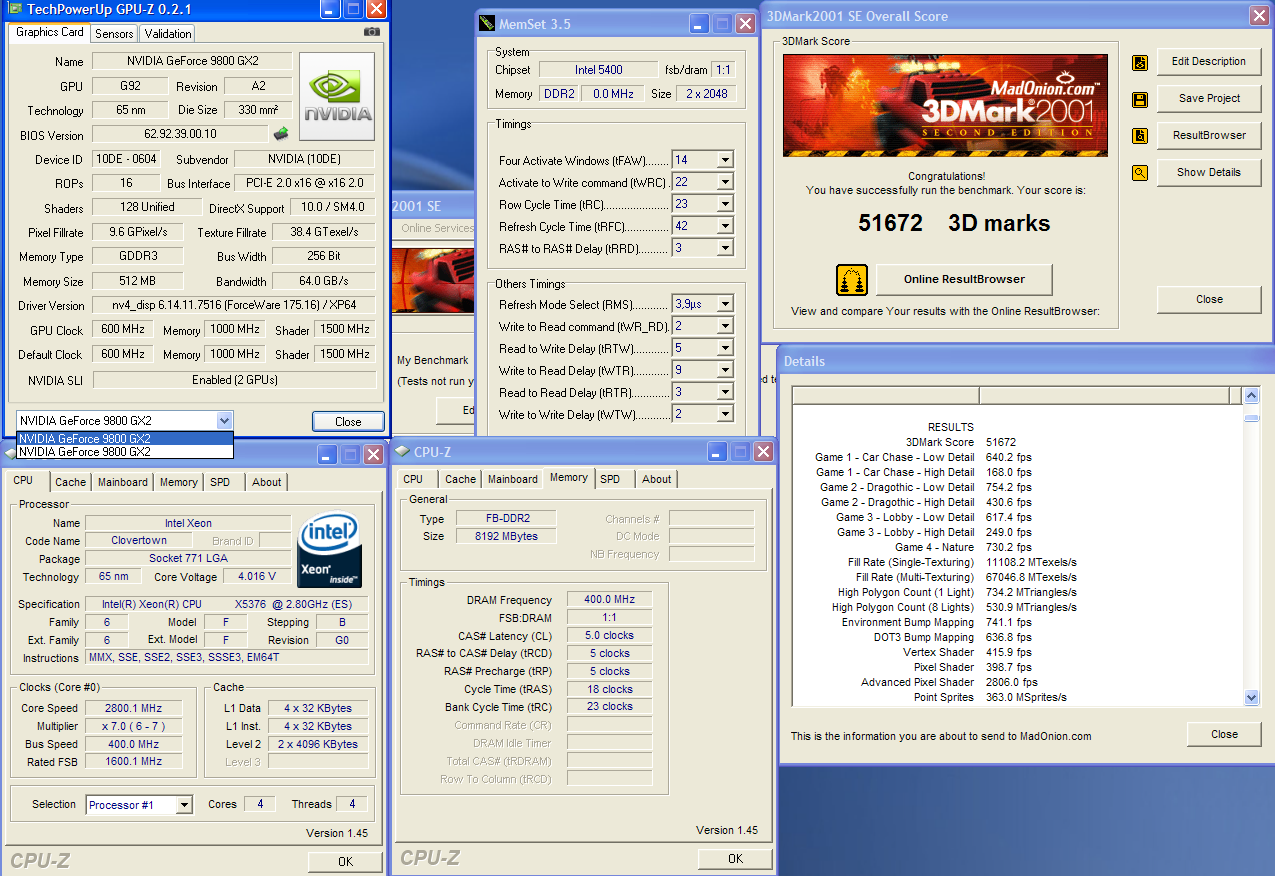
Task: Click the Show Details button
Action: (1209, 173)
